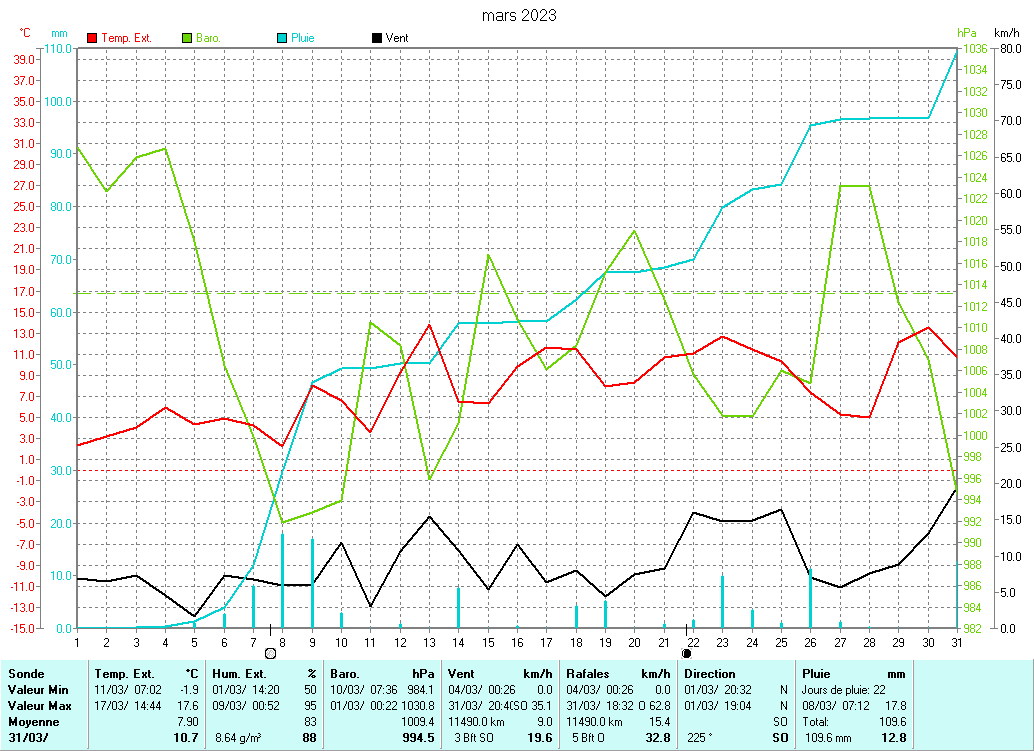Click the red Temp. Ext. legend swatch

(93, 38)
